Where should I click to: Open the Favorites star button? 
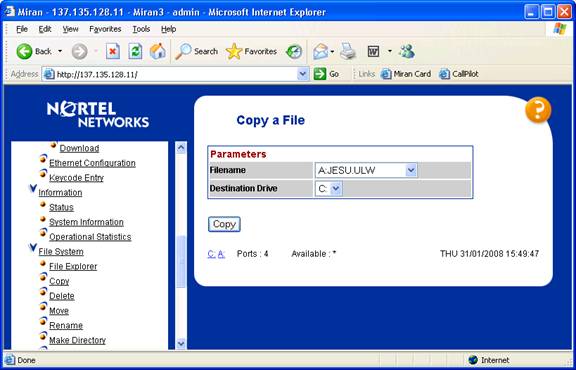pyautogui.click(x=251, y=51)
